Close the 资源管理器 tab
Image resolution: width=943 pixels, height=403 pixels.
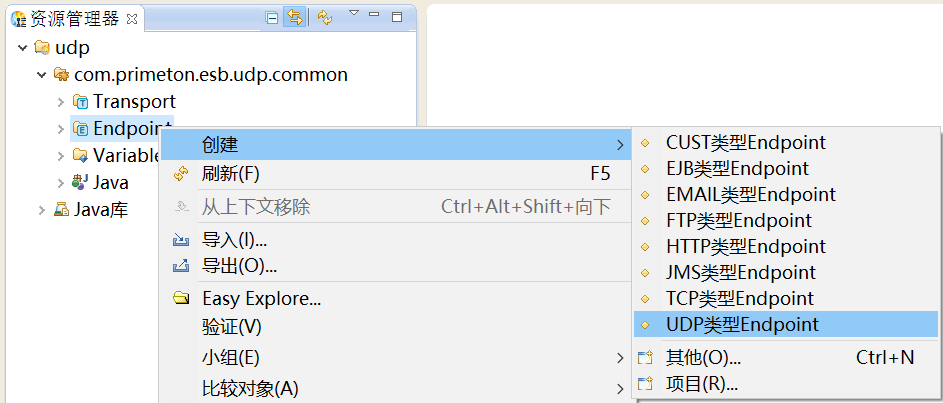132,18
